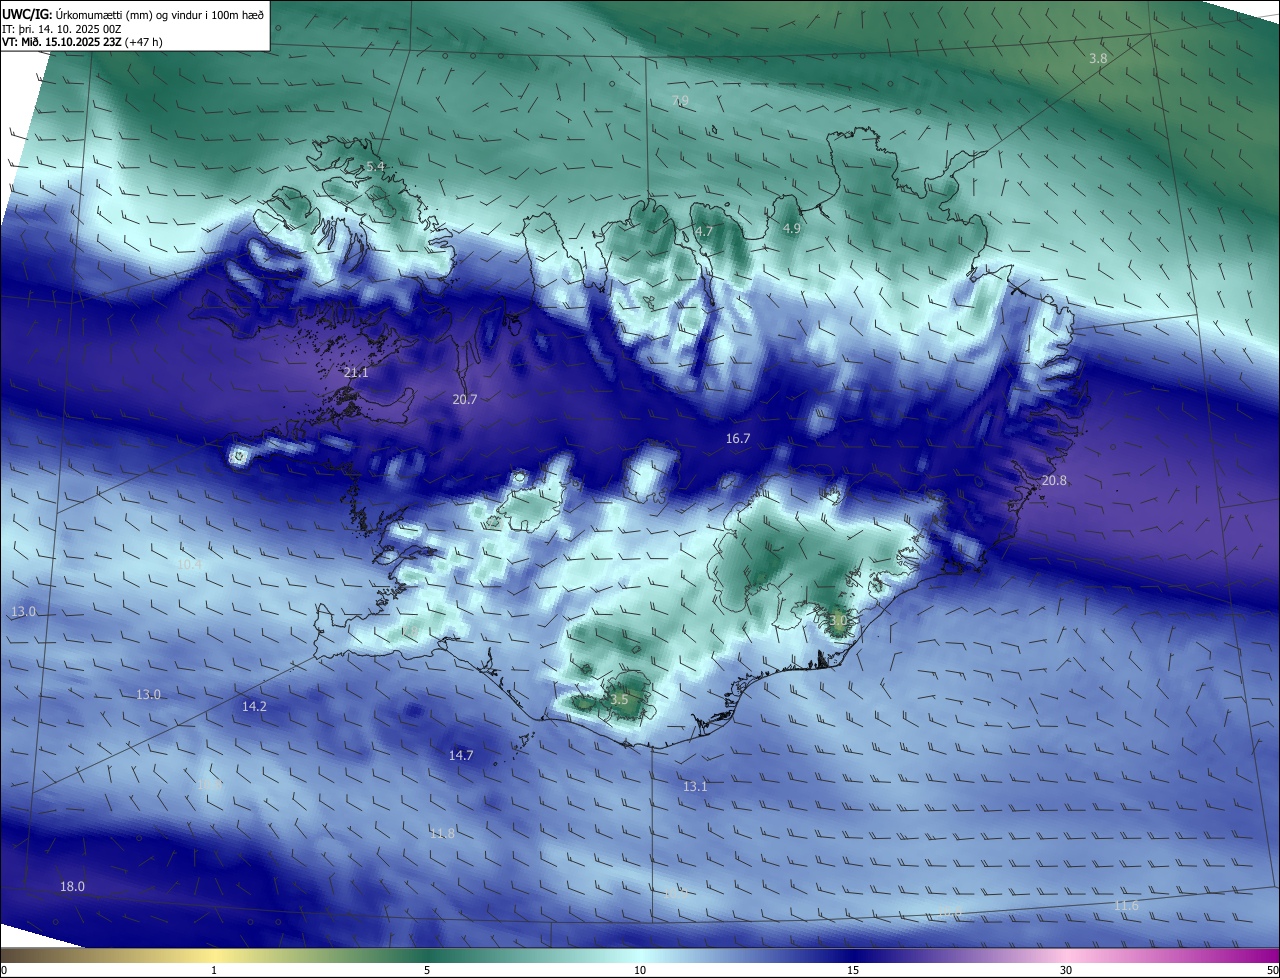This screenshot has height=978, width=1280.
Task: Click the 21.1 precipitation value
Action: click(x=356, y=373)
